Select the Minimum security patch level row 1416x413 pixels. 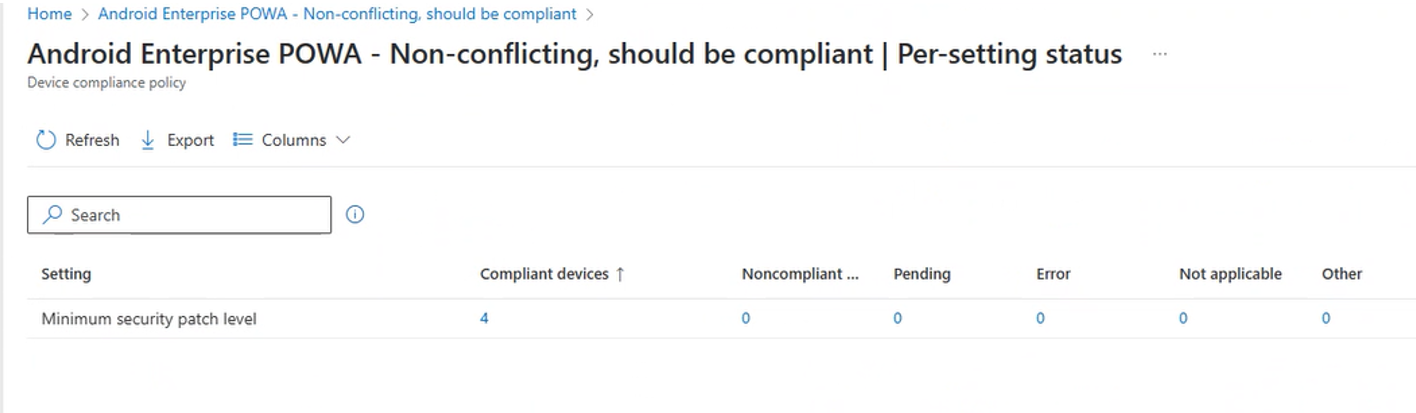[x=149, y=319]
